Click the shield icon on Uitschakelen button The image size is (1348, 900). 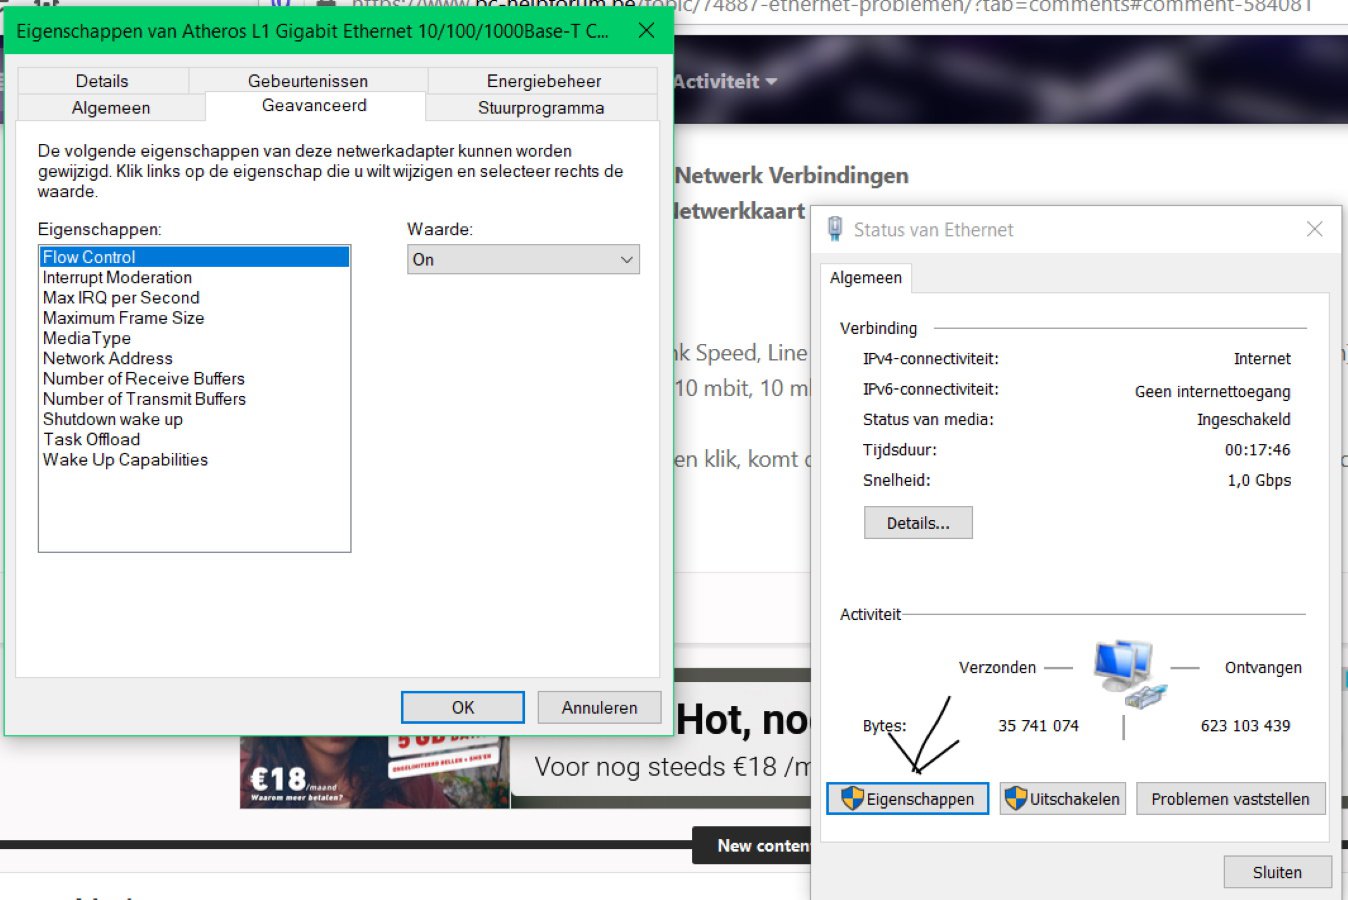[x=1016, y=798]
